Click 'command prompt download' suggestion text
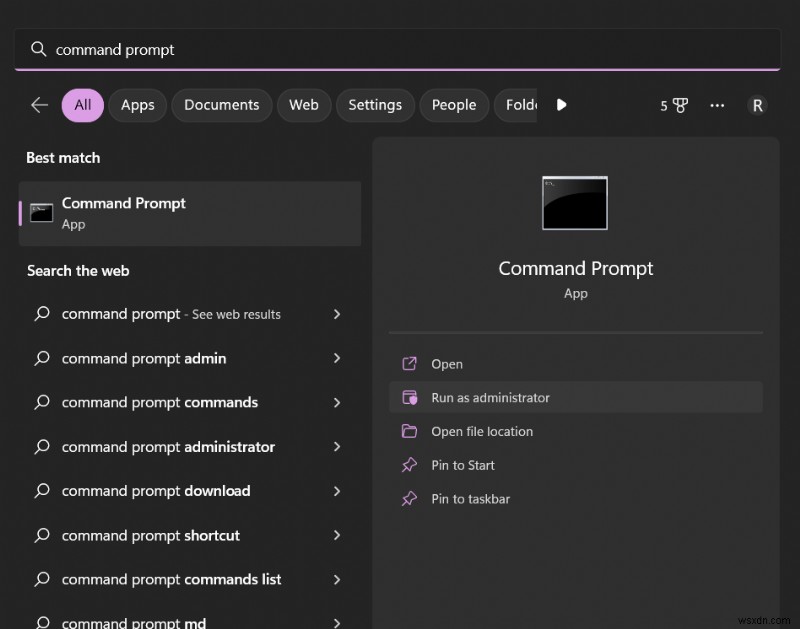Screen dimensions: 800x629 pyautogui.click(x=156, y=491)
